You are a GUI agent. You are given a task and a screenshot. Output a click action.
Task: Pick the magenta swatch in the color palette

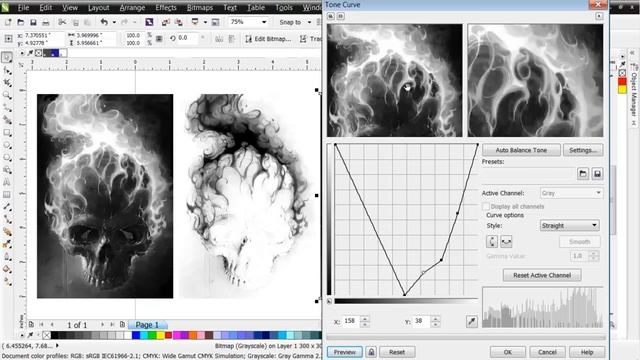[176, 336]
